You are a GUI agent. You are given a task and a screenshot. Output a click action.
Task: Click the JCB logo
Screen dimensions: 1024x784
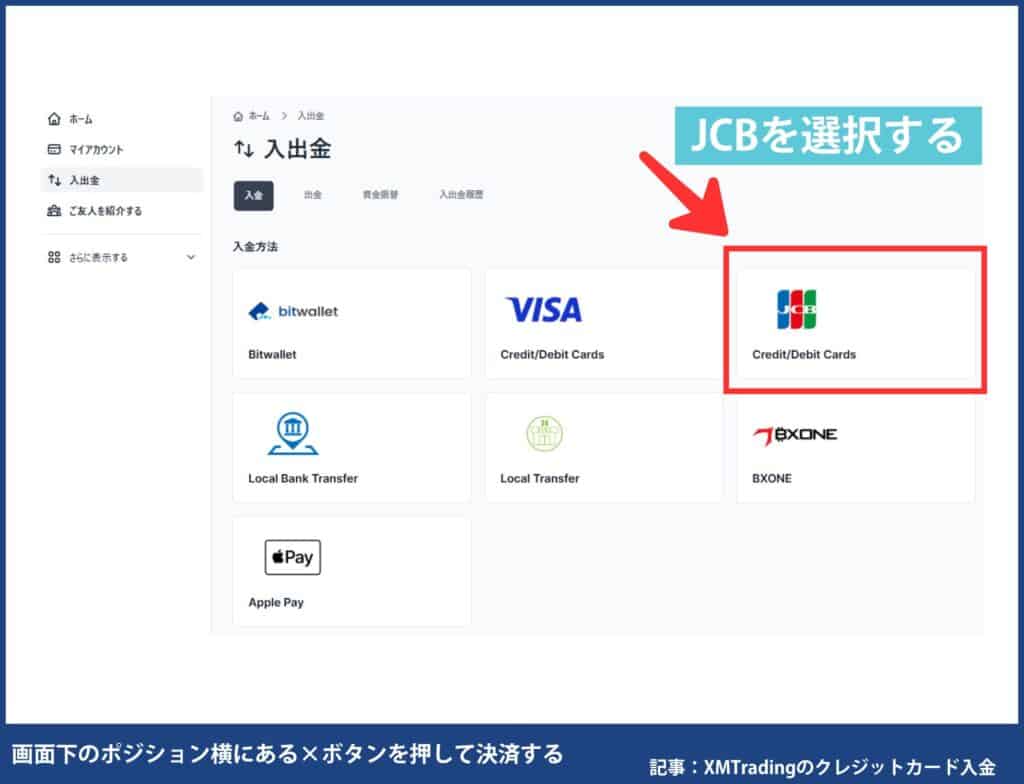coord(797,310)
